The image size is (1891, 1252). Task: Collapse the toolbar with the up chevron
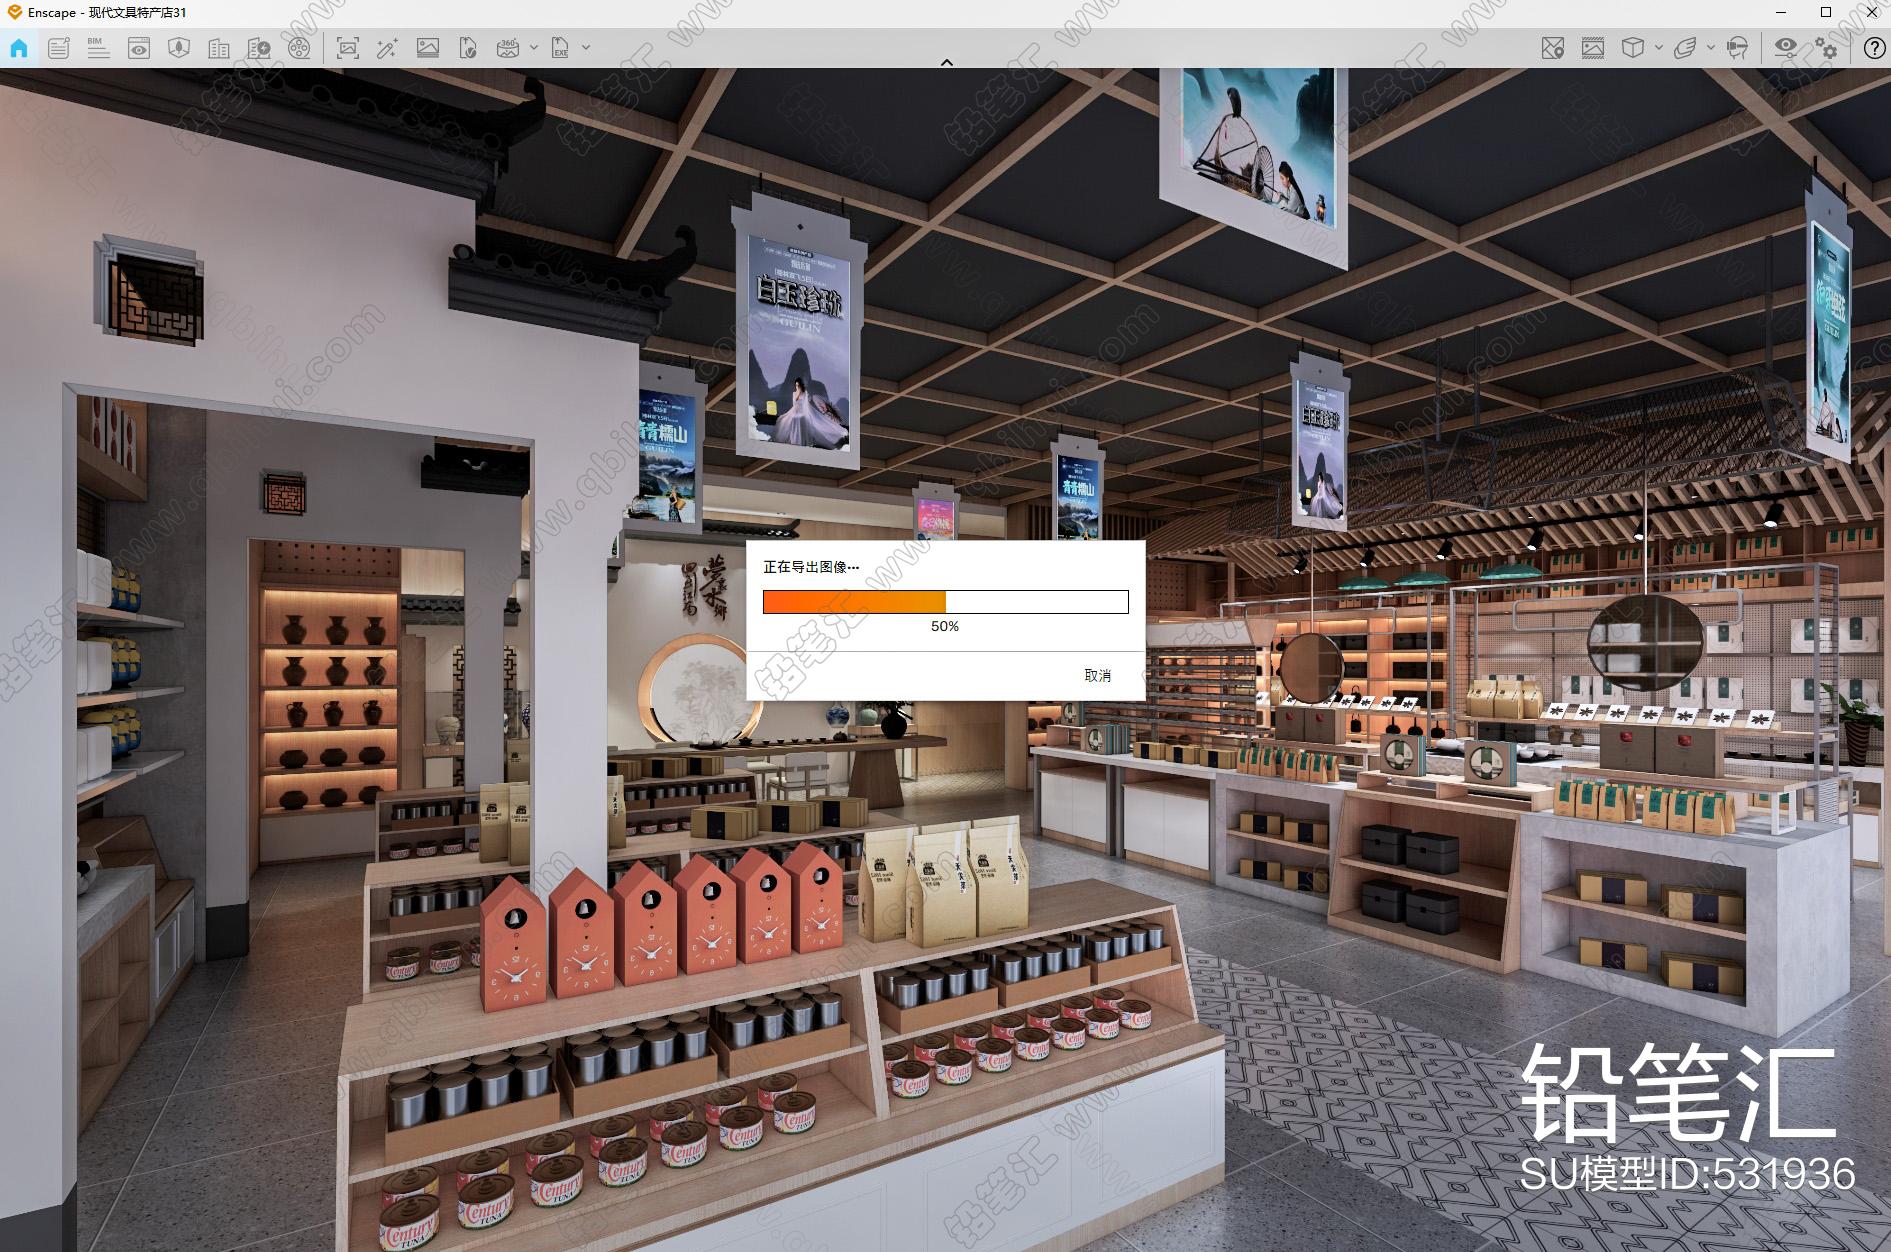[946, 62]
